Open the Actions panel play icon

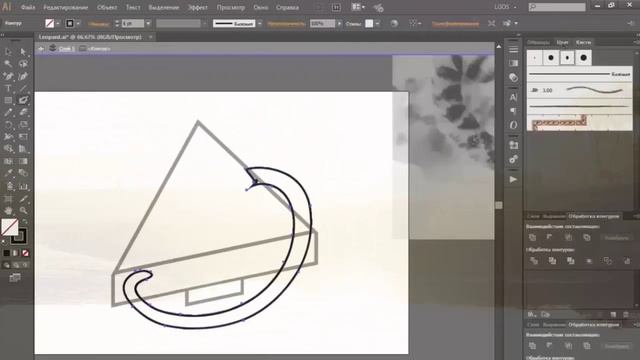coord(513,180)
